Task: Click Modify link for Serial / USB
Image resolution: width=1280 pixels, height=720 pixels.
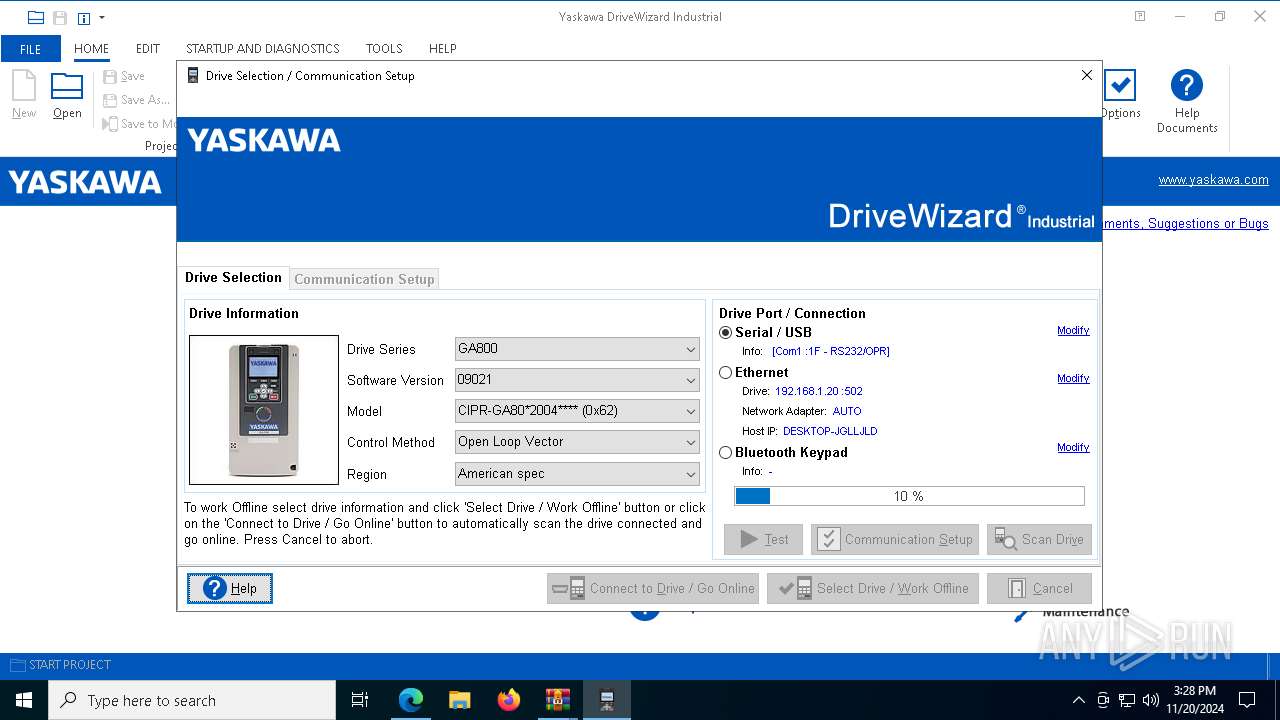Action: tap(1073, 331)
